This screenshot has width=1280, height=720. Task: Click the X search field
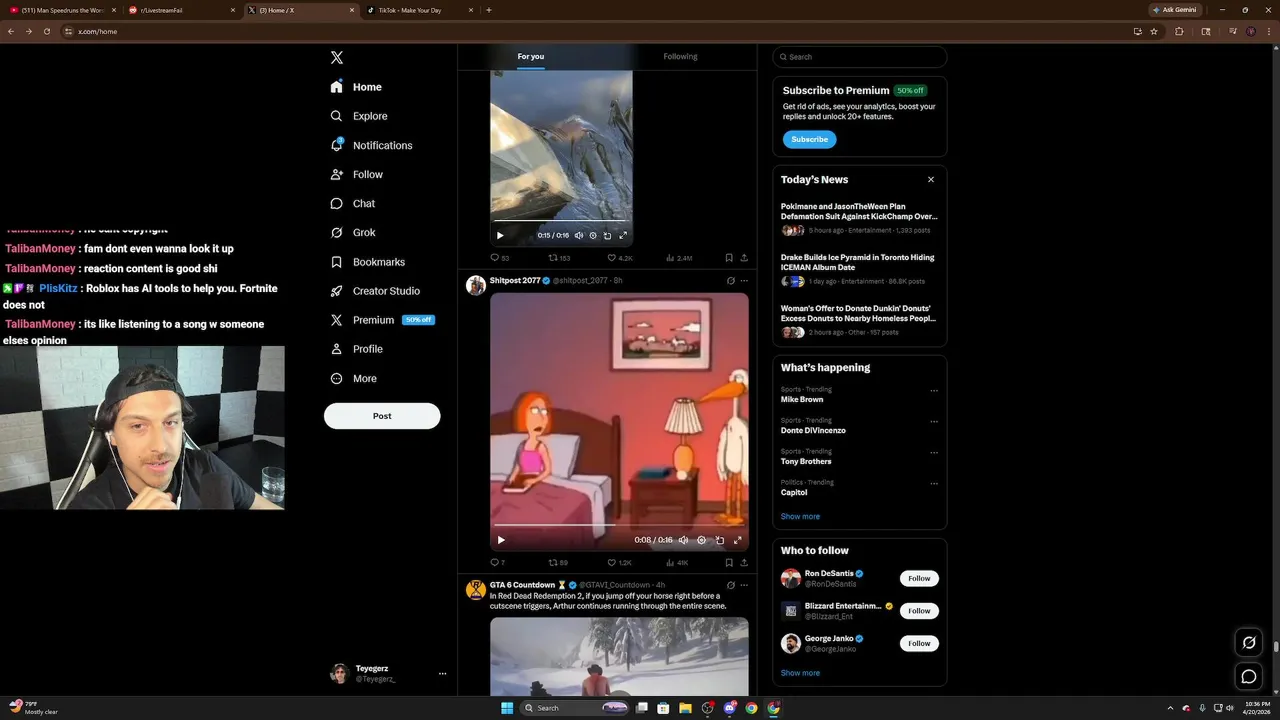tap(860, 57)
